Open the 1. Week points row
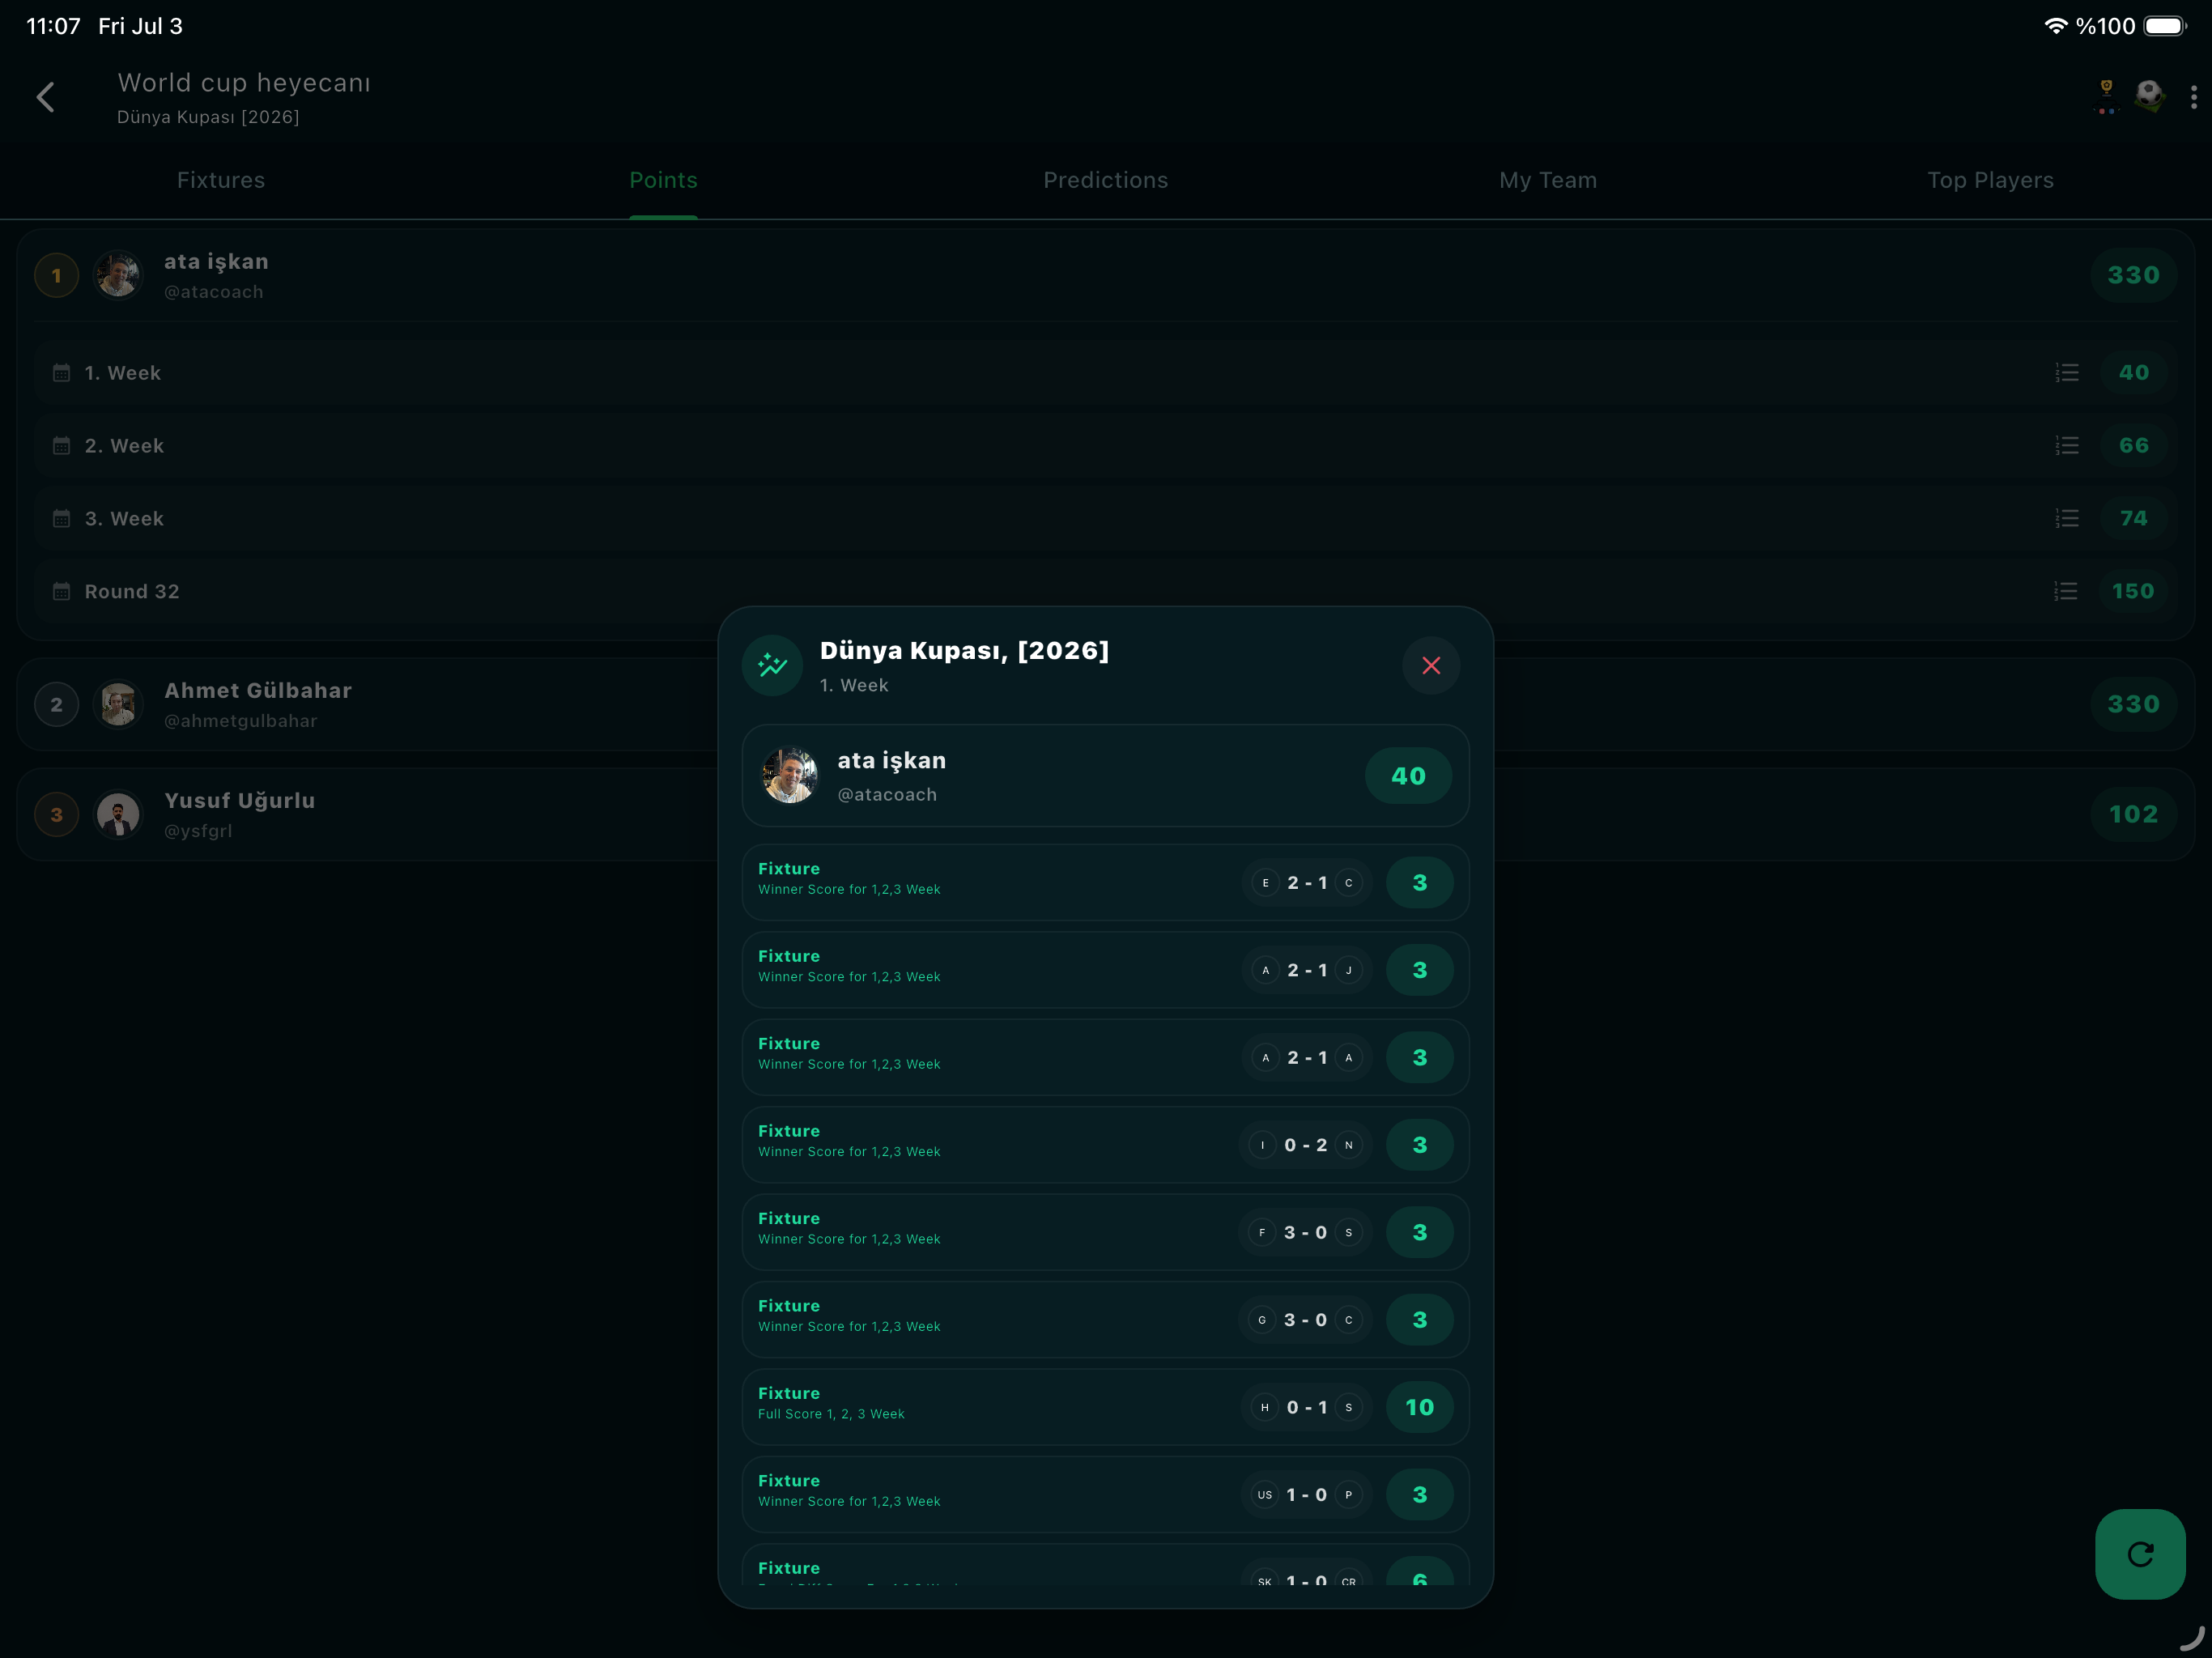The height and width of the screenshot is (1658, 2212). coord(1105,372)
